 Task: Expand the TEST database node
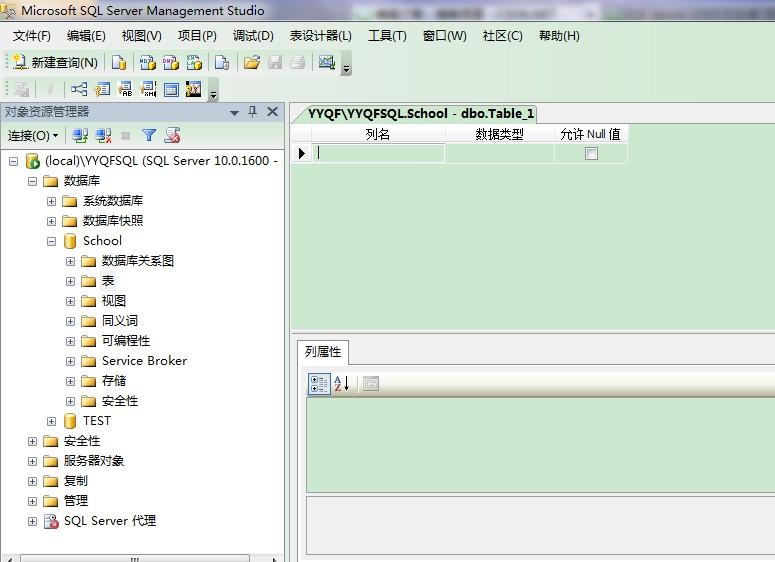51,421
